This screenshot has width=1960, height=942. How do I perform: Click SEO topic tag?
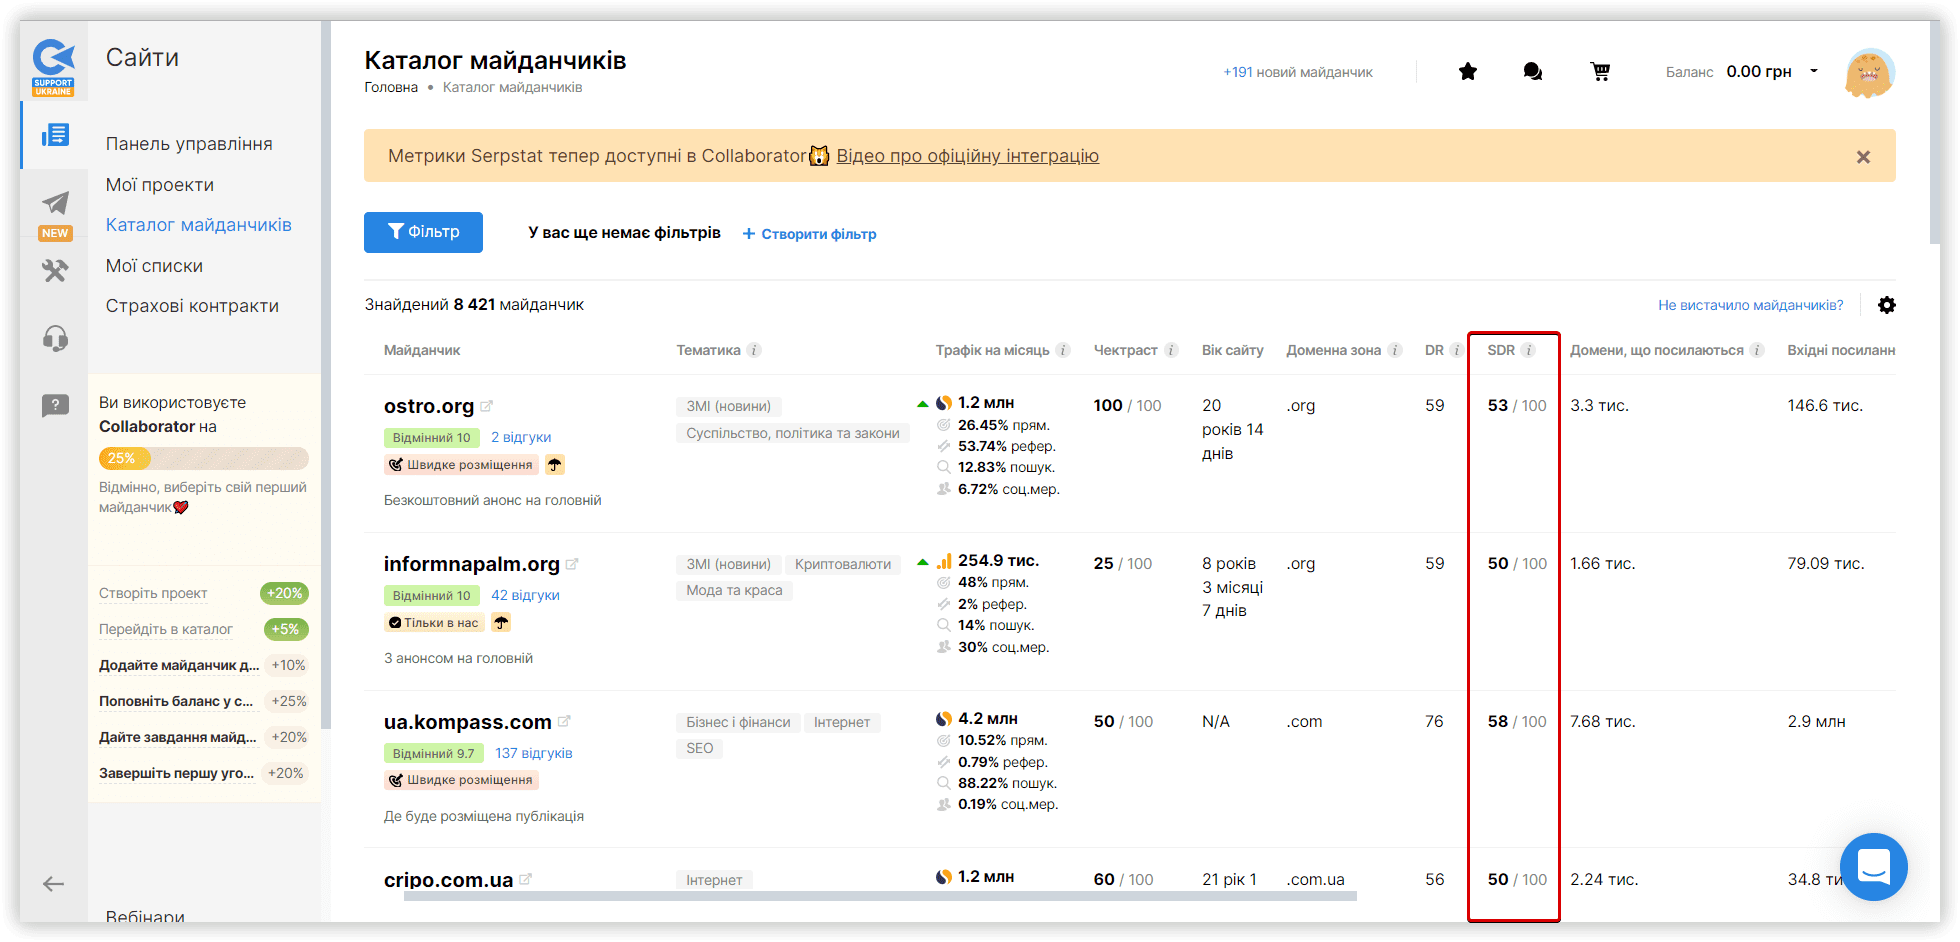(700, 748)
